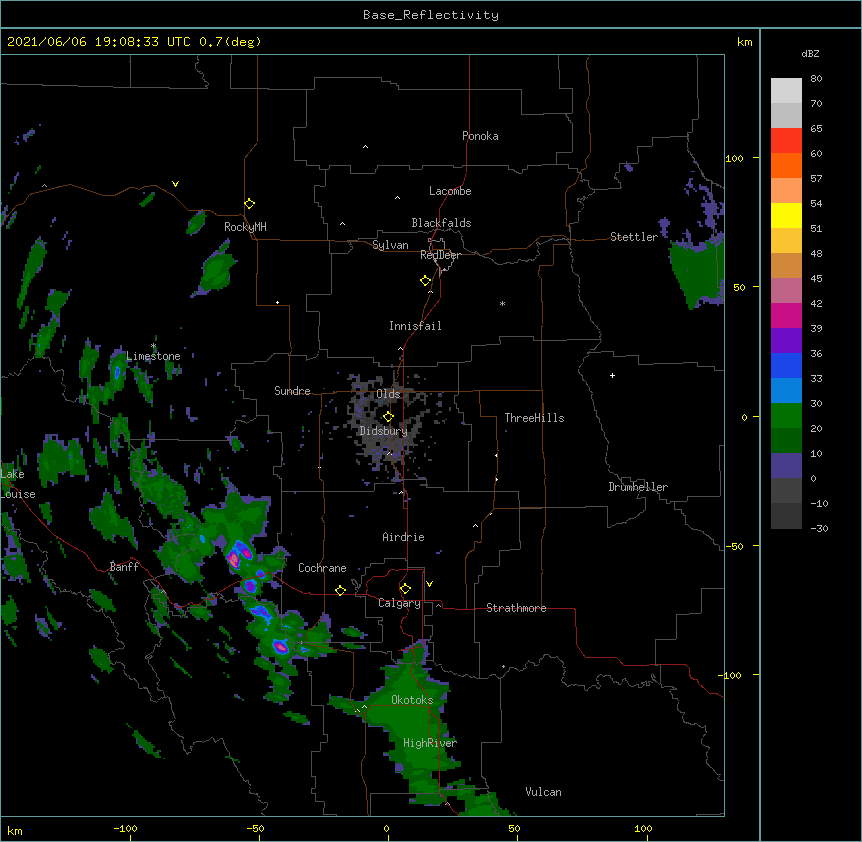Click the ThreeHills label
The width and height of the screenshot is (862, 842).
[x=534, y=418]
